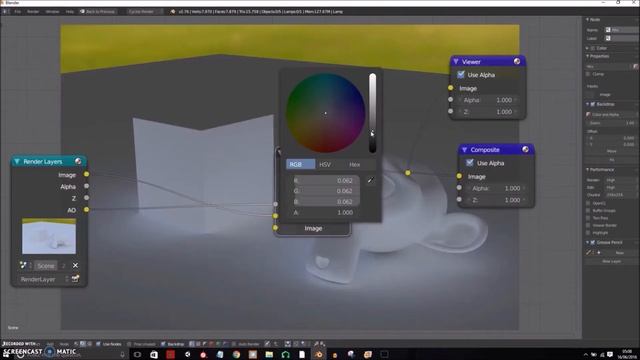Unlink scene with X in Render Layers node
This screenshot has height=360, width=640.
[75, 265]
